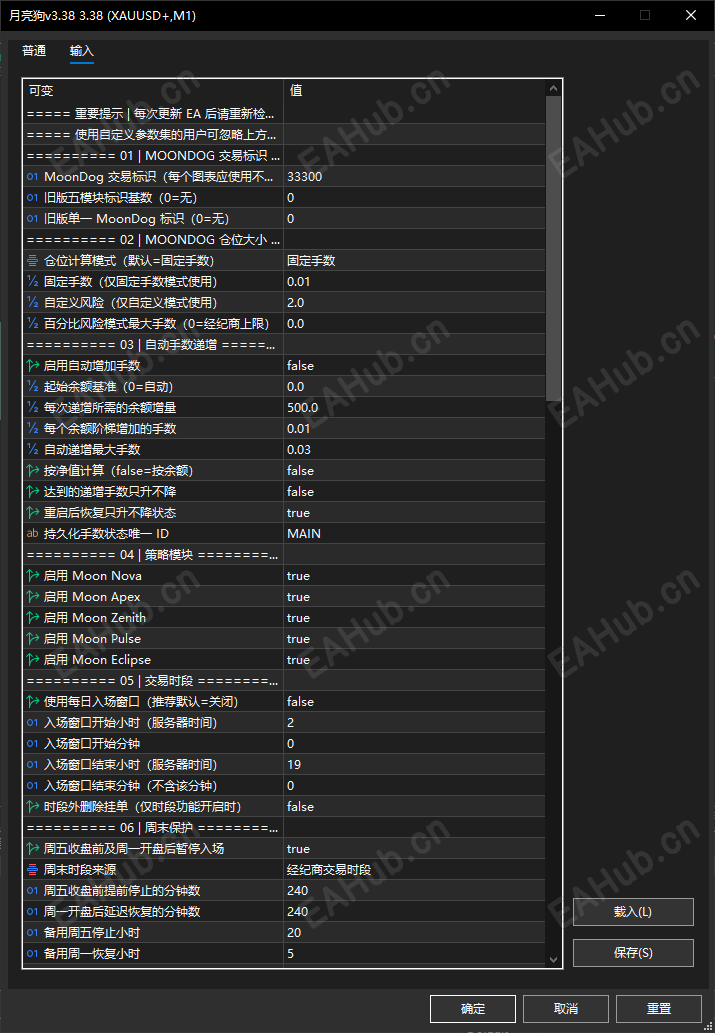The image size is (715, 1033).
Task: Select the 06 | 周末保护 section header row
Action: (x=284, y=828)
